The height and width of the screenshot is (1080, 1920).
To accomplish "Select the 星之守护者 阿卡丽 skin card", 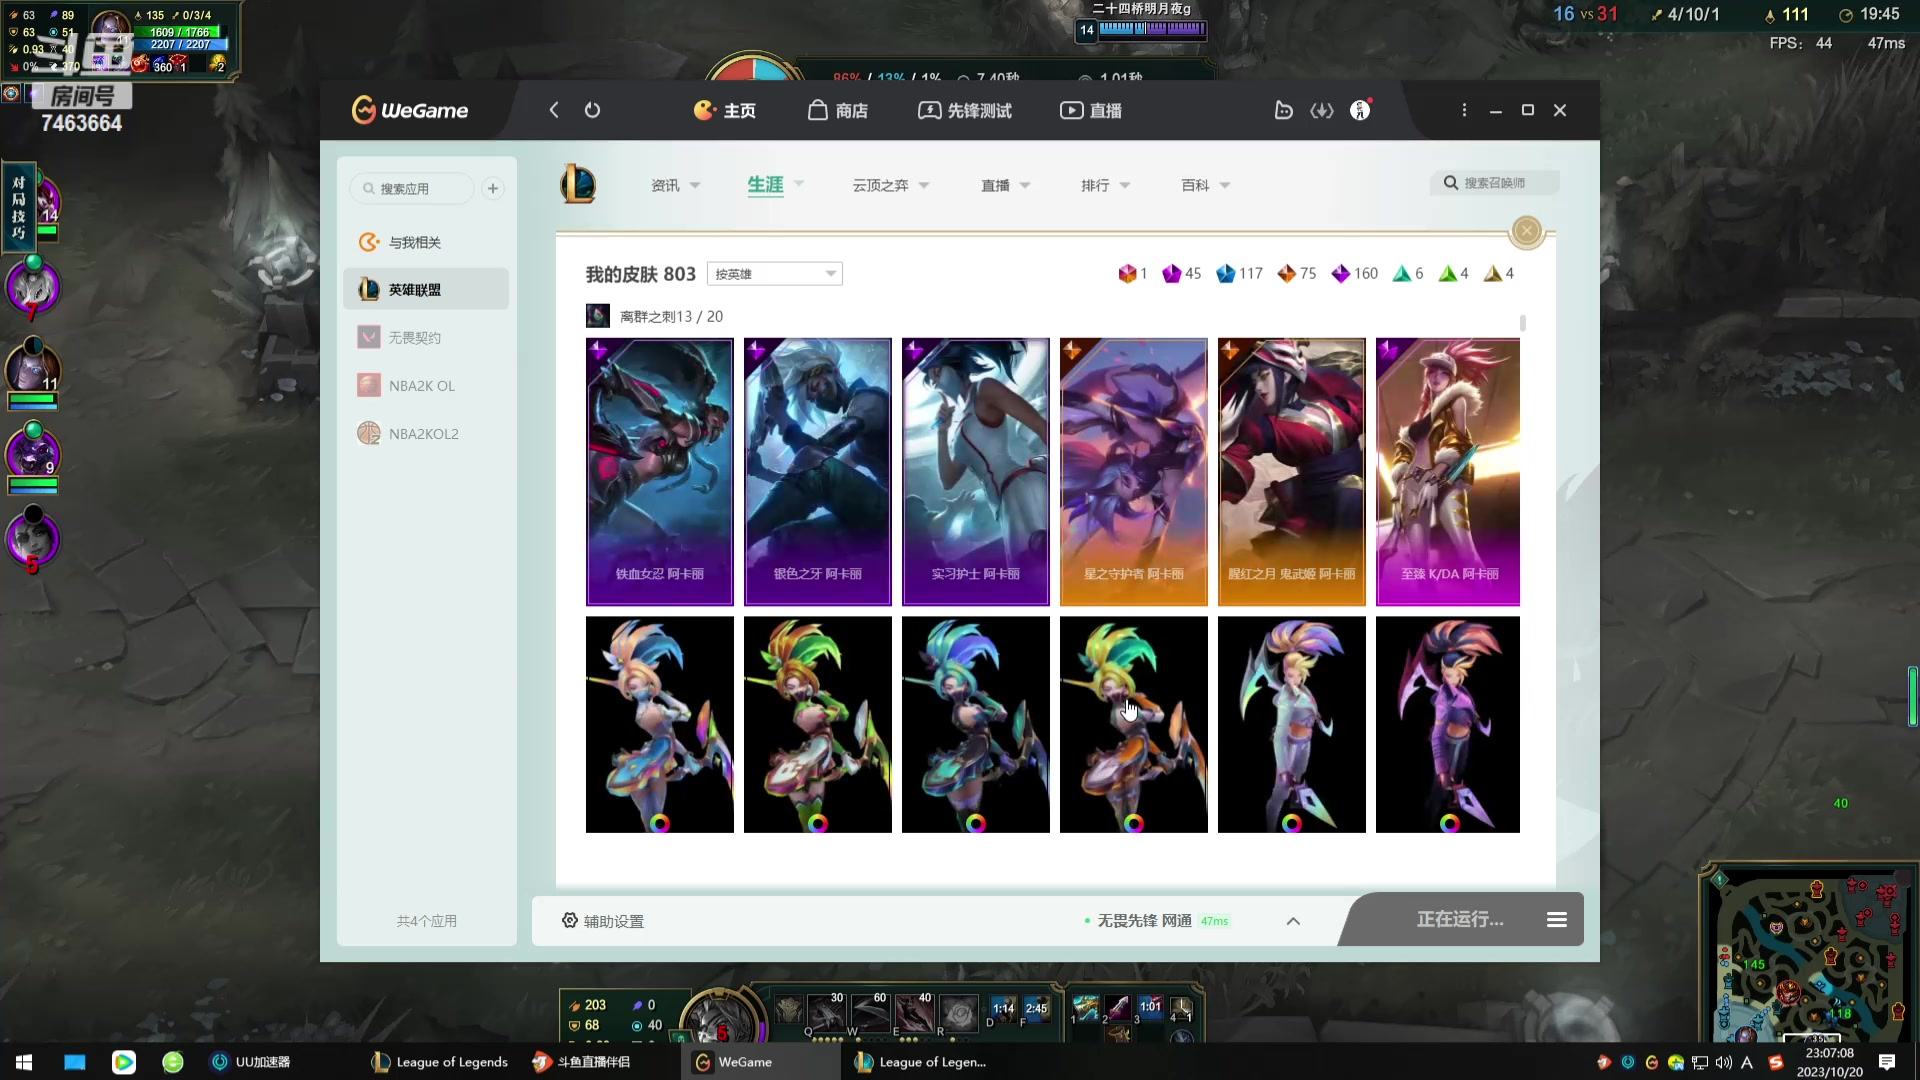I will click(x=1134, y=472).
